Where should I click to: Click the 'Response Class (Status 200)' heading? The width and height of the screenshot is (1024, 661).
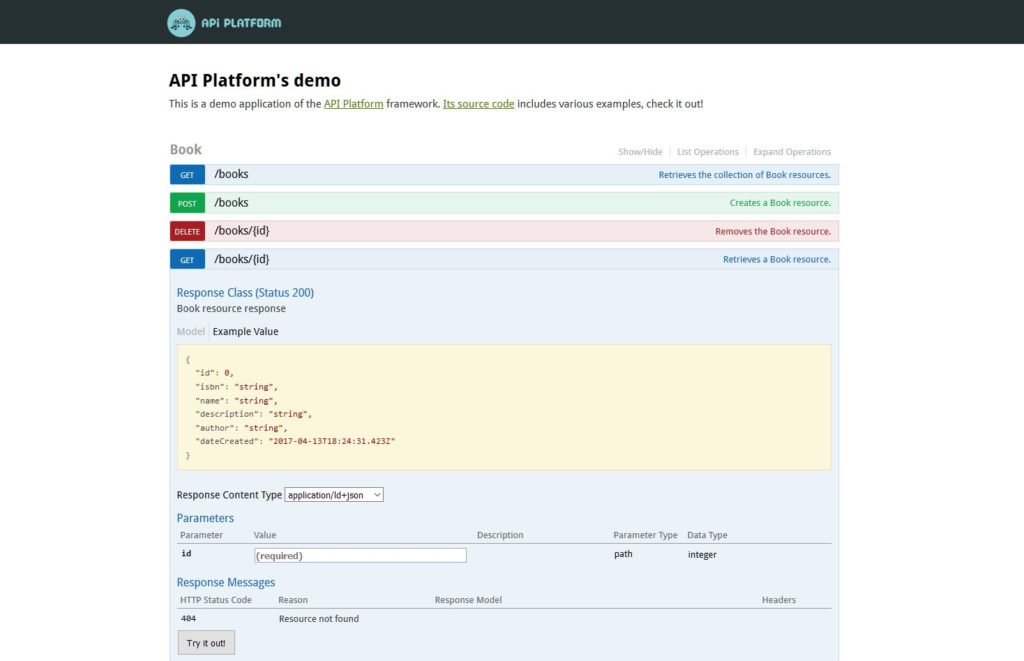point(245,293)
